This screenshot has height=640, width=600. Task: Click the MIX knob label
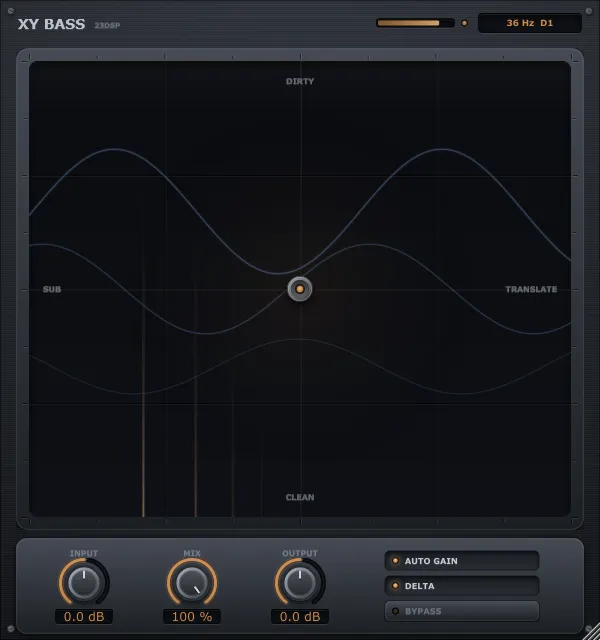[x=192, y=553]
